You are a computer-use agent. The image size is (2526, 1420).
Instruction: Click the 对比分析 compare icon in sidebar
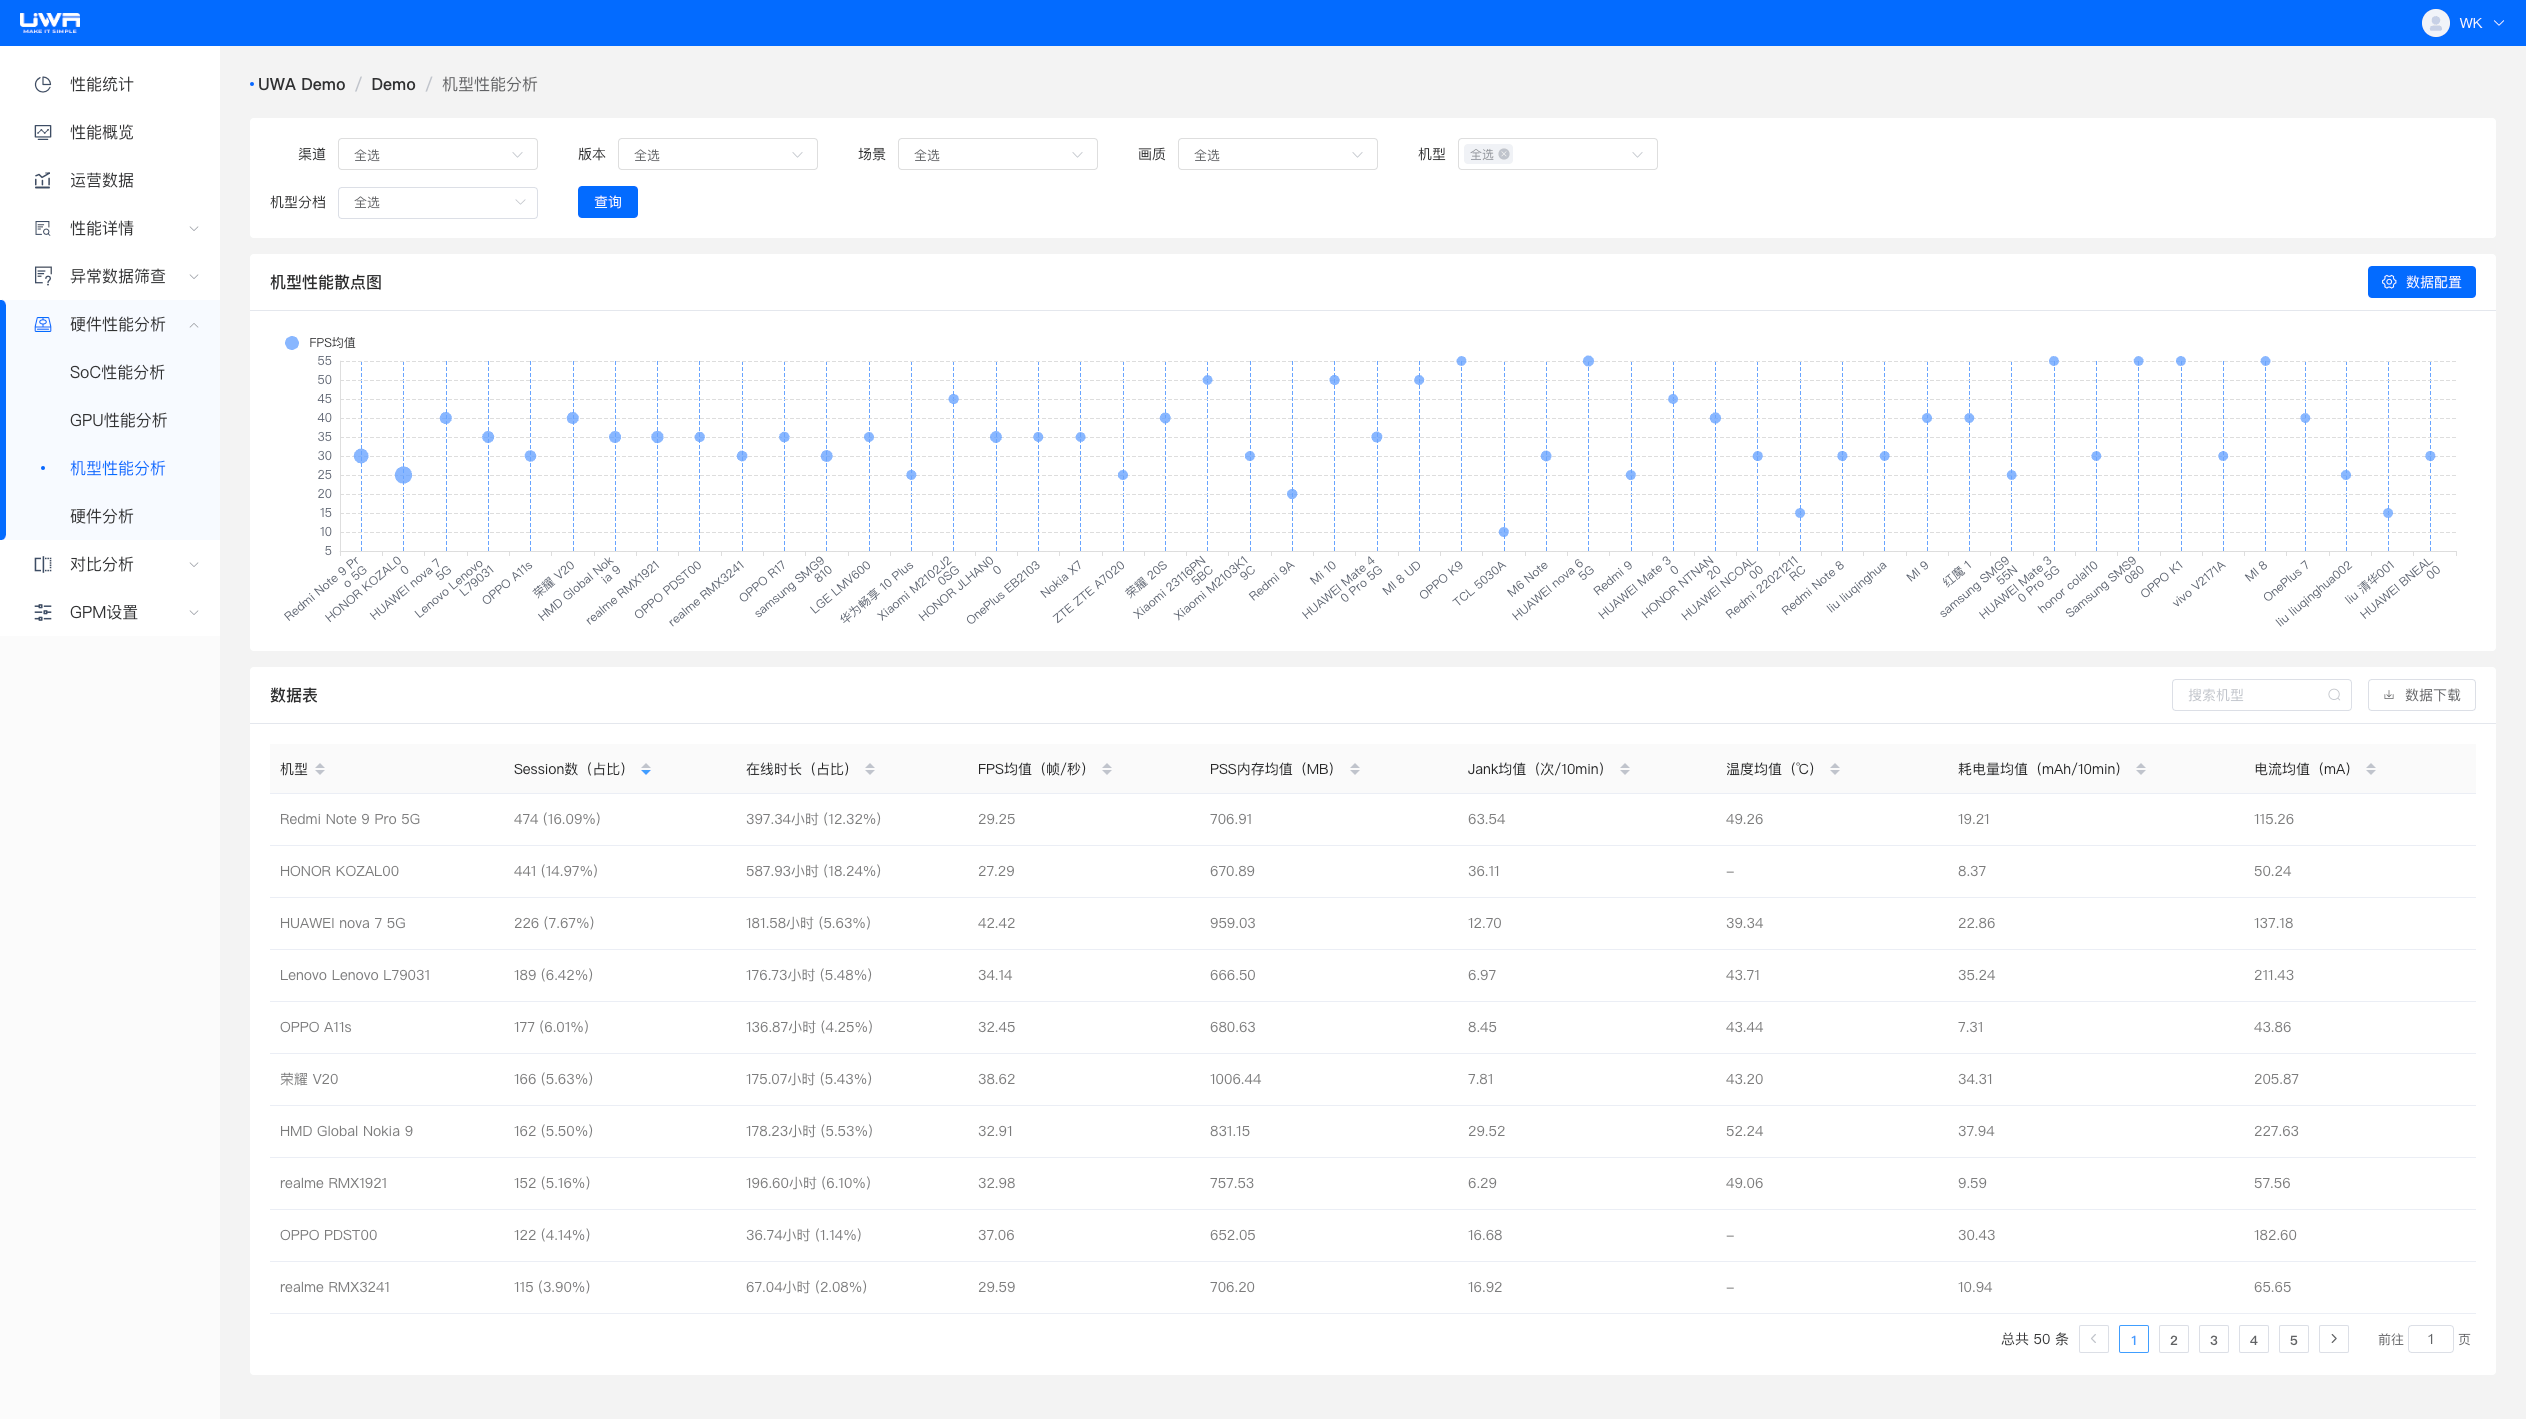coord(43,565)
